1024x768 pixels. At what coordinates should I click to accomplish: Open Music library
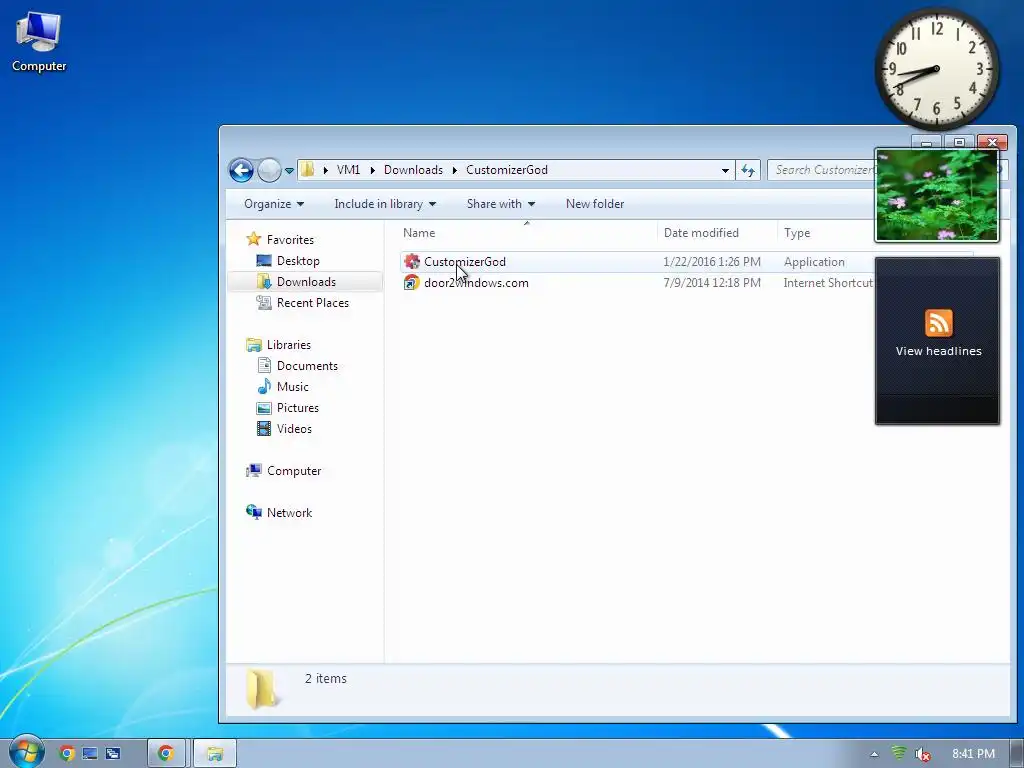pyautogui.click(x=293, y=387)
